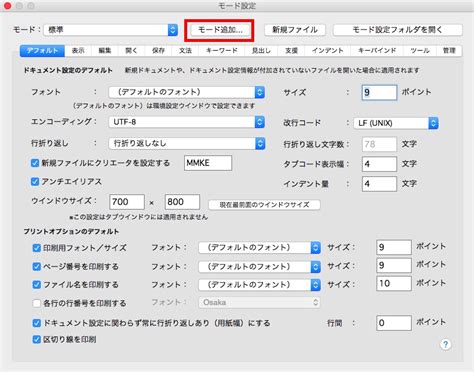The width and height of the screenshot is (474, 372).
Task: Open font dropdown for 印刷用フォント/サイズ row
Action: point(259,248)
